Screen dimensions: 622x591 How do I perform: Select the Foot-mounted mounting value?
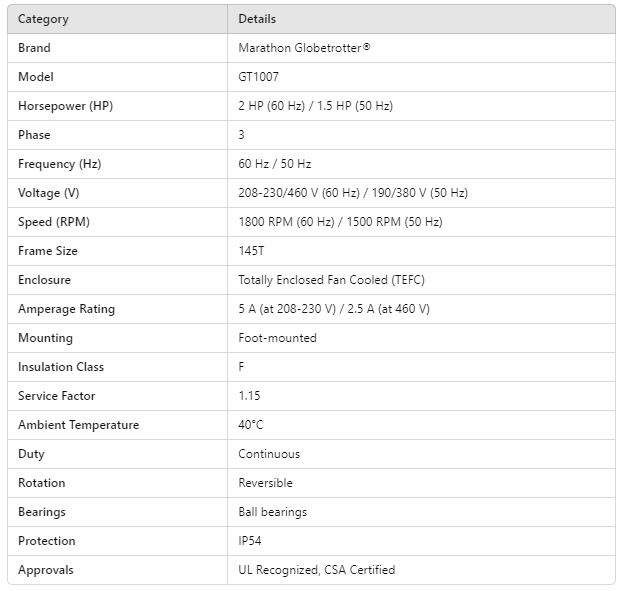point(277,338)
